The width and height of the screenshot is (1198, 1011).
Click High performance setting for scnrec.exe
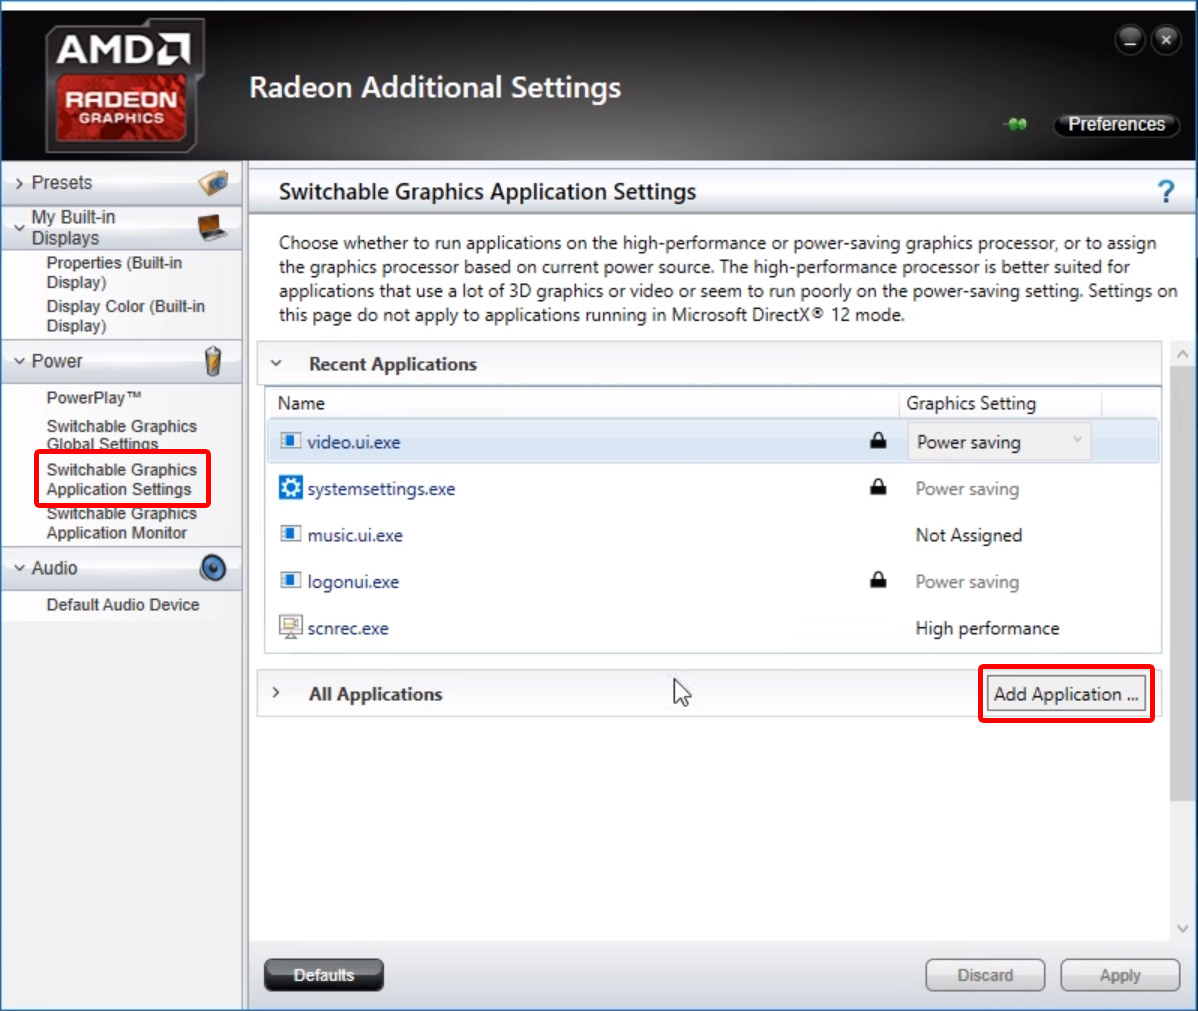(987, 628)
